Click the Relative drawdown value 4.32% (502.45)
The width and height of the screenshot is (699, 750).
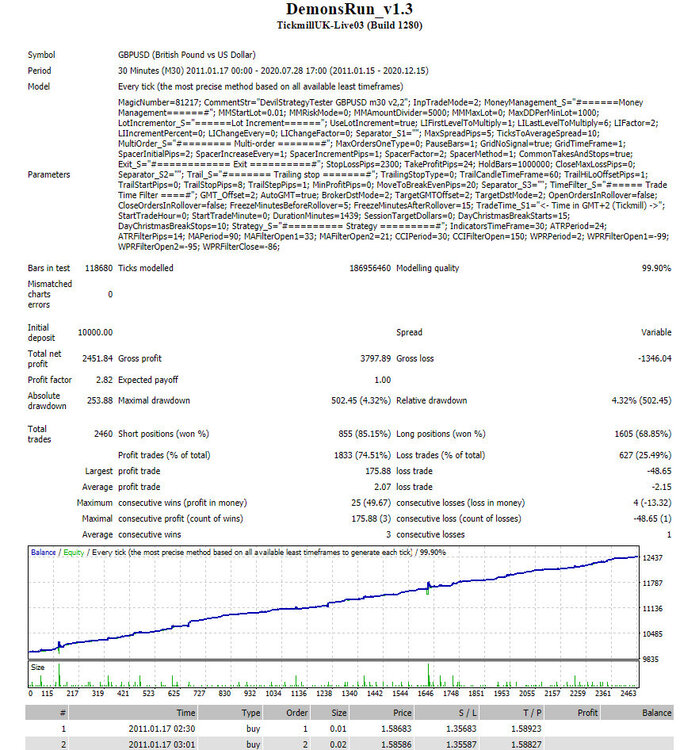click(641, 401)
